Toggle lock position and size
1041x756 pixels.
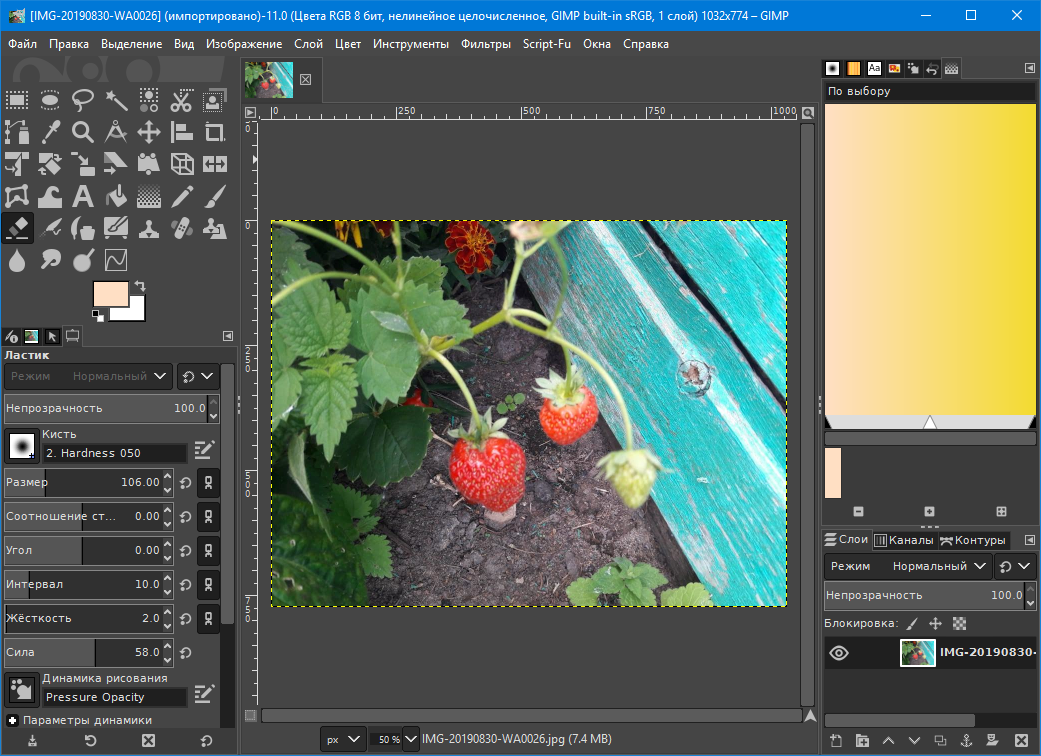tap(935, 623)
